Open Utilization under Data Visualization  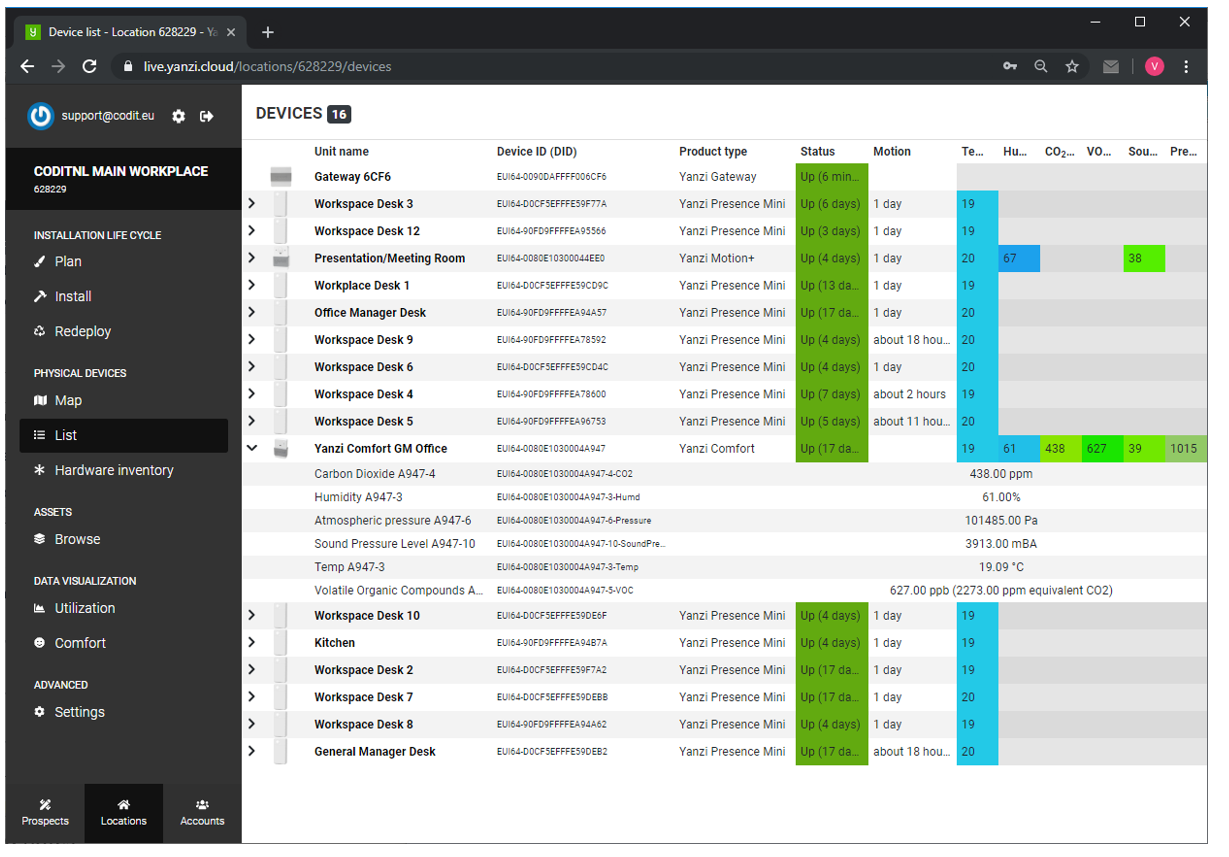[84, 608]
